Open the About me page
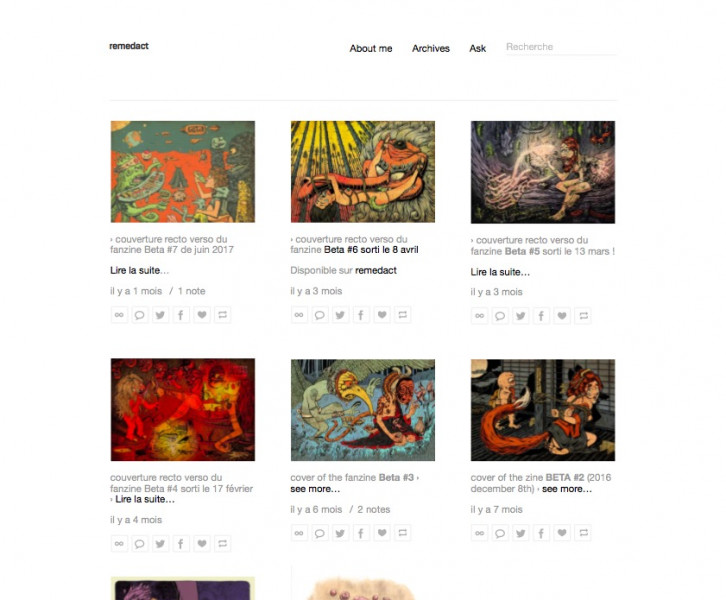Viewport: 726px width, 600px height. (371, 48)
